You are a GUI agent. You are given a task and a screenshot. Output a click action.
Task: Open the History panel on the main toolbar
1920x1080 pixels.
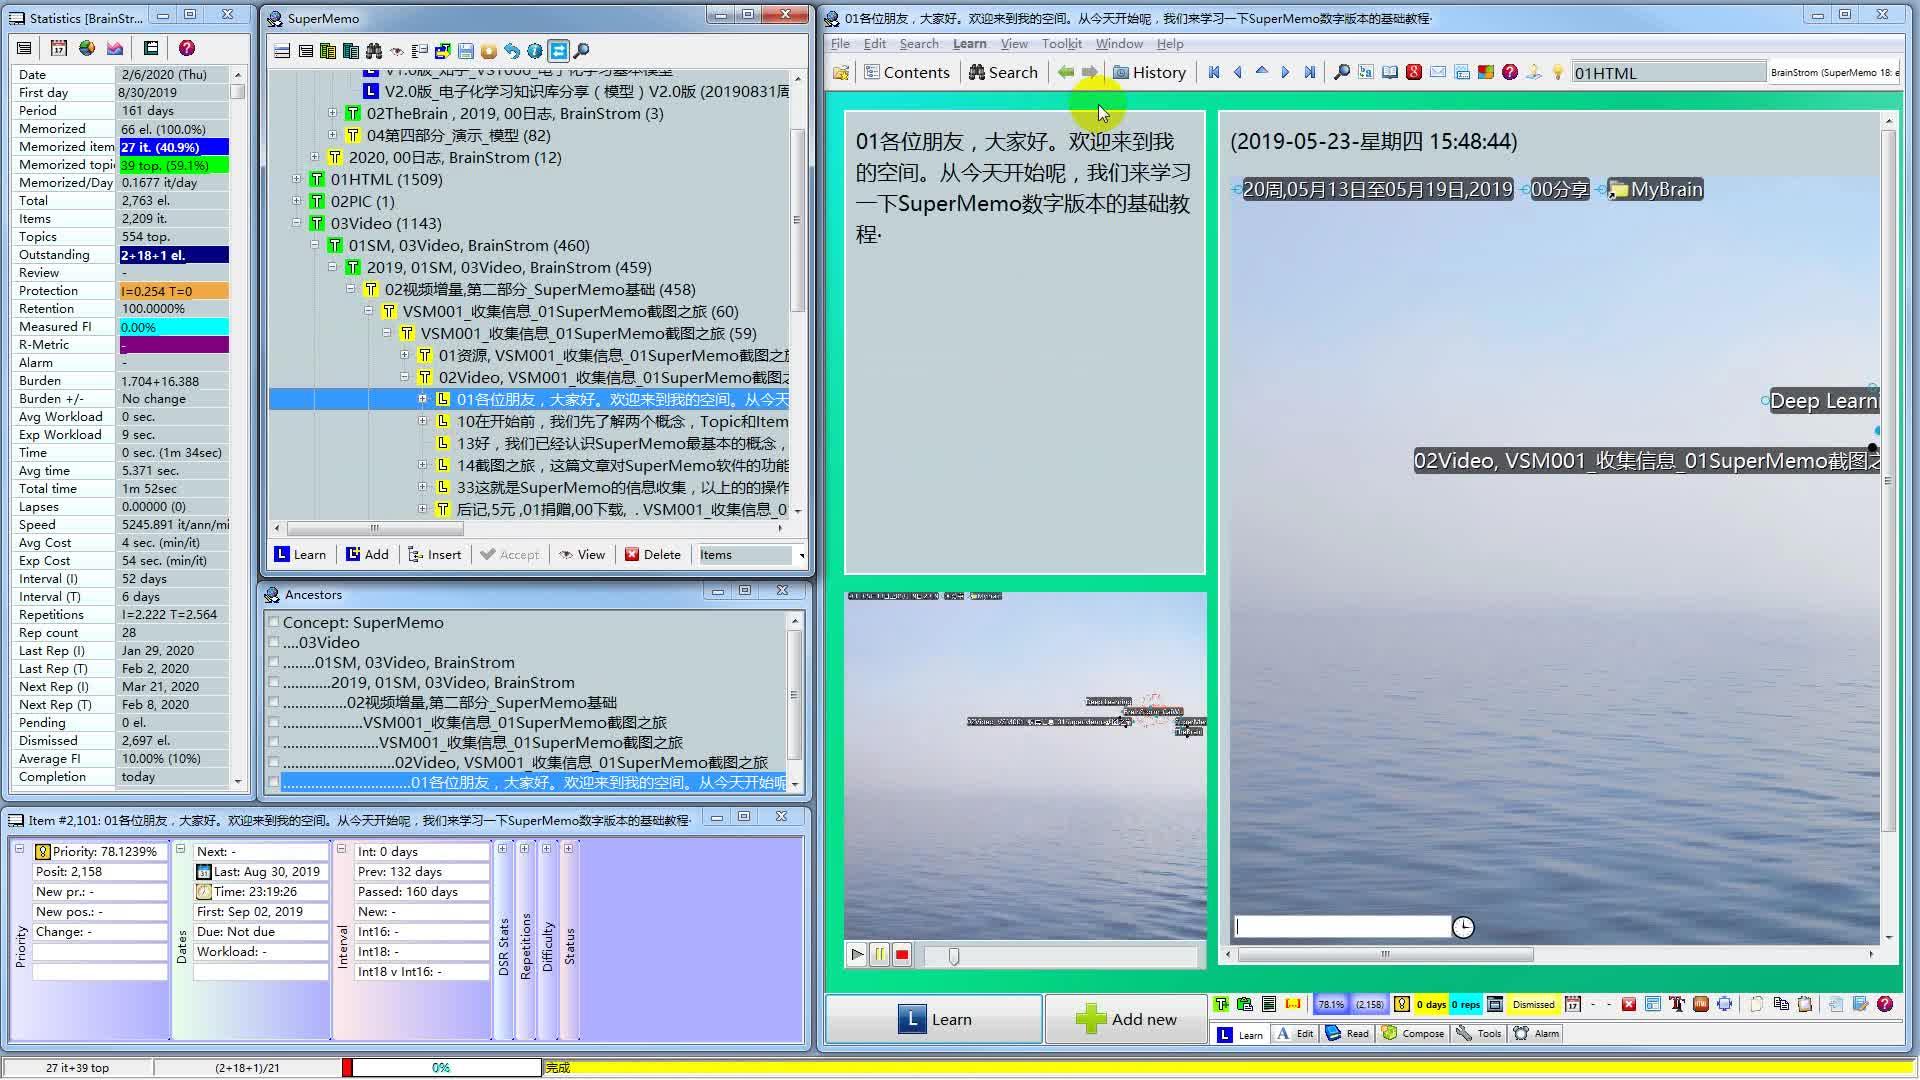click(1150, 72)
